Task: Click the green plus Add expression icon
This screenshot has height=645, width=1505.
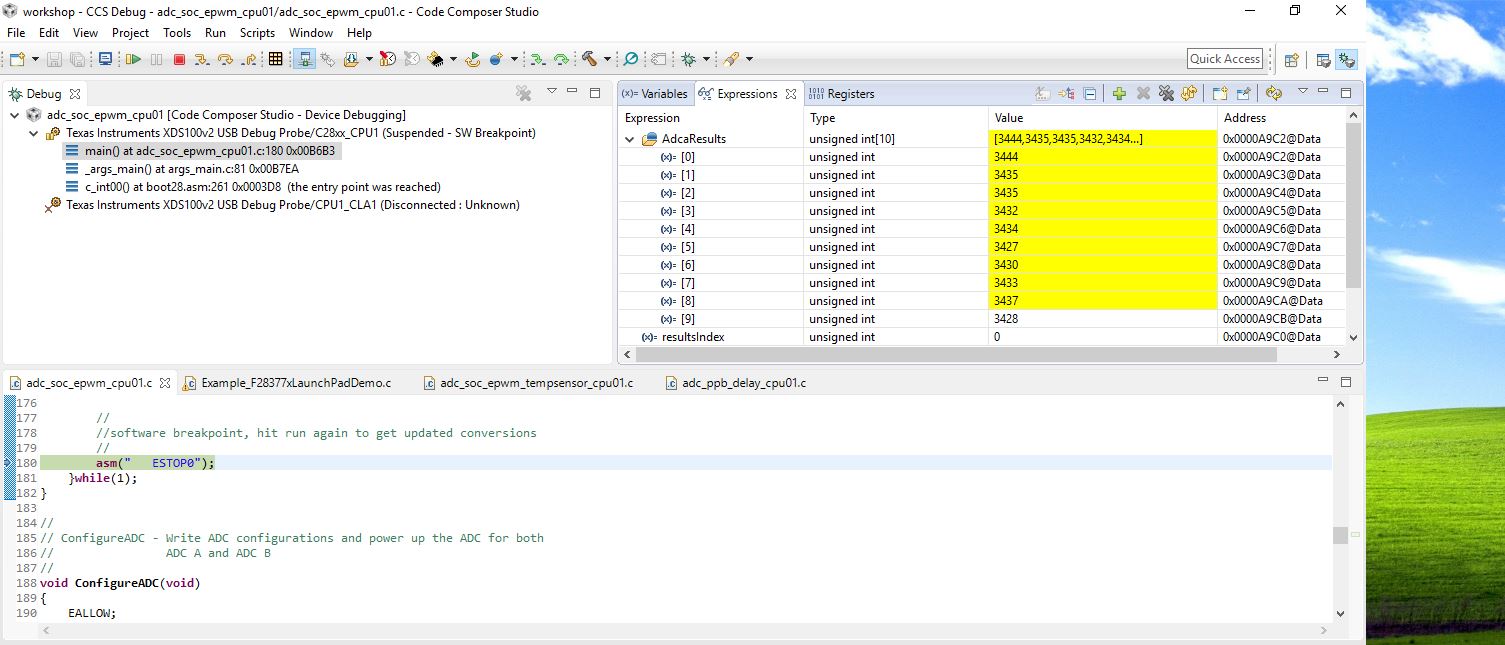Action: pyautogui.click(x=1119, y=93)
